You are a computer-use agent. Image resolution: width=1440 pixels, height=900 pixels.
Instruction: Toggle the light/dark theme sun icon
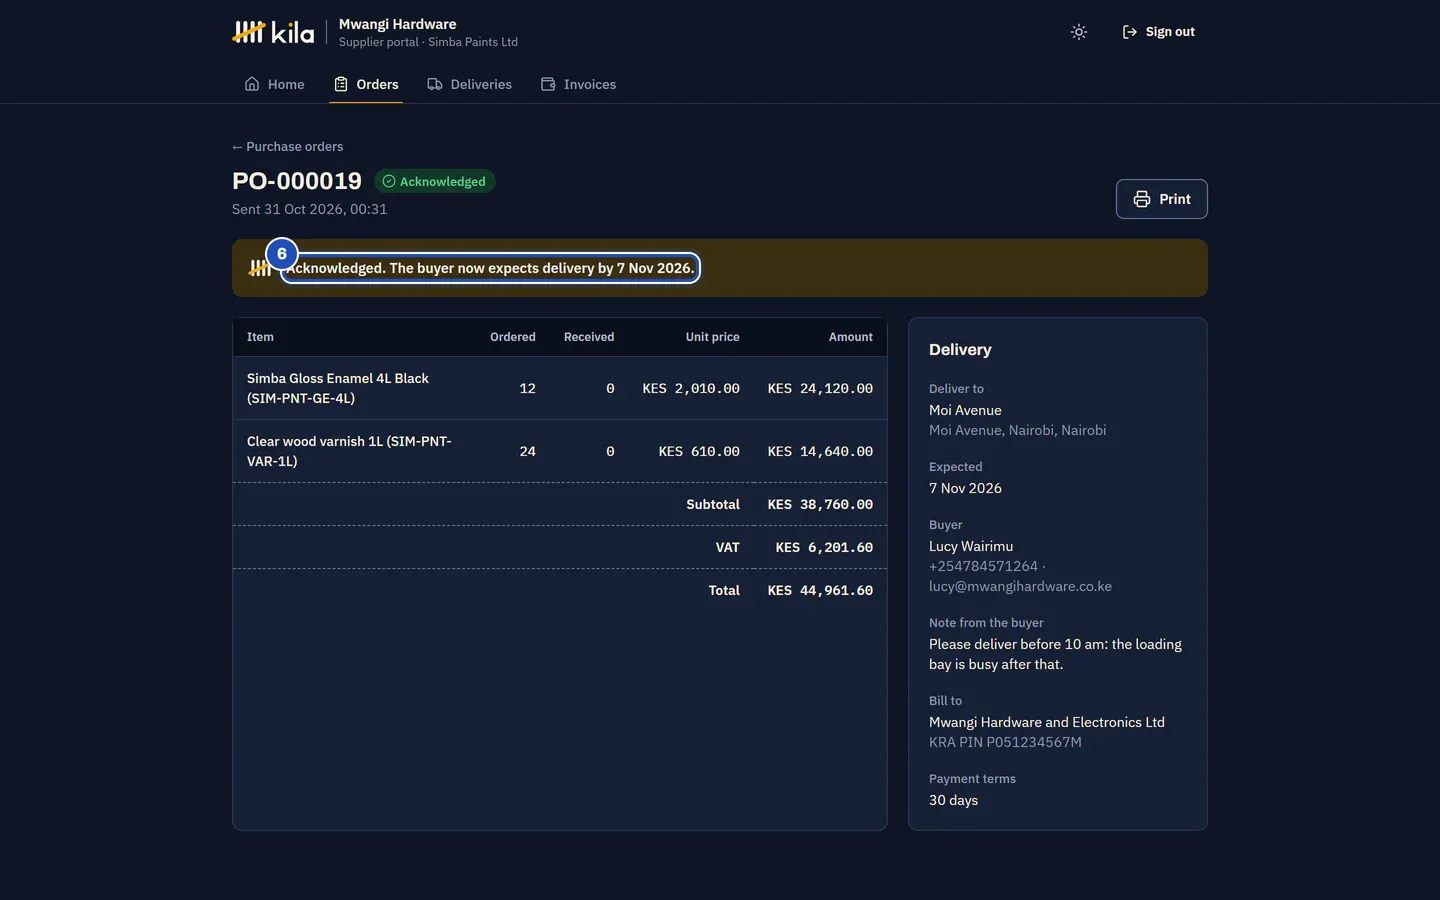coord(1079,32)
